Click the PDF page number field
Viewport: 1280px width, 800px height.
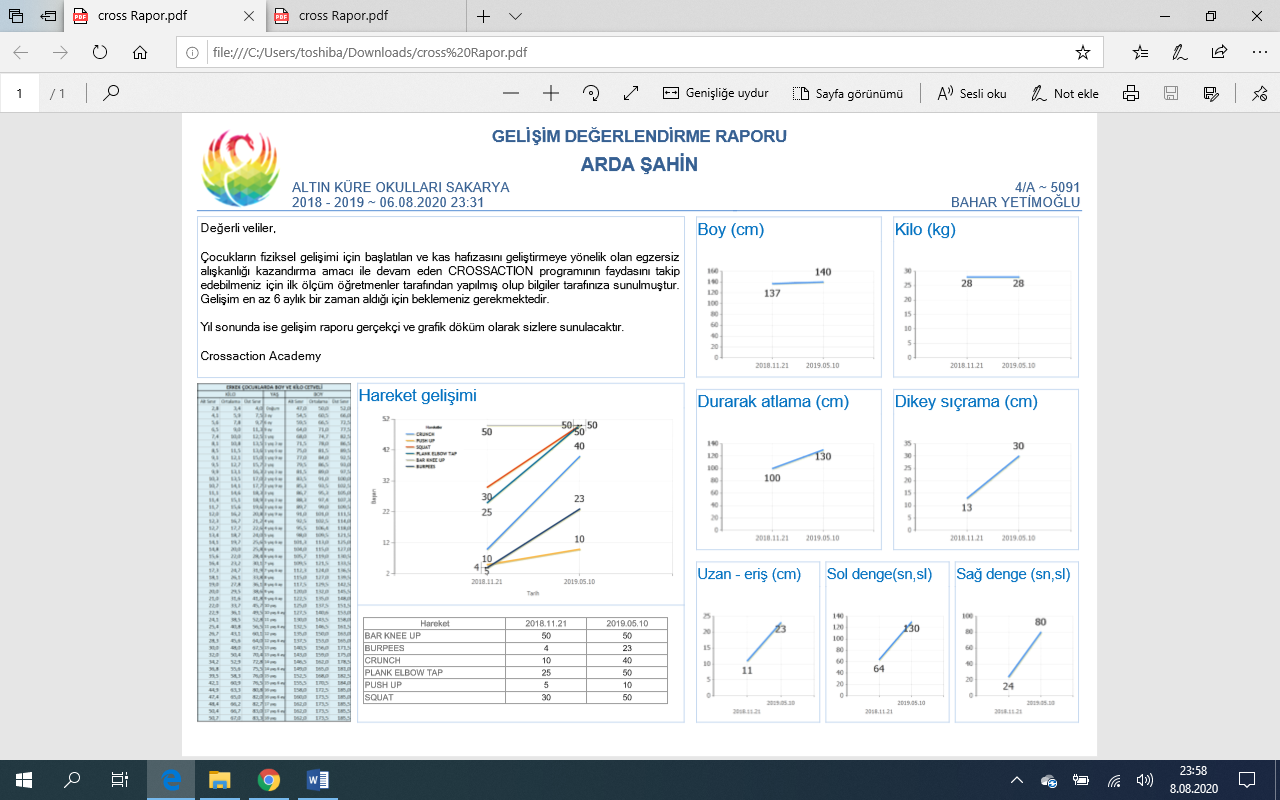click(19, 93)
